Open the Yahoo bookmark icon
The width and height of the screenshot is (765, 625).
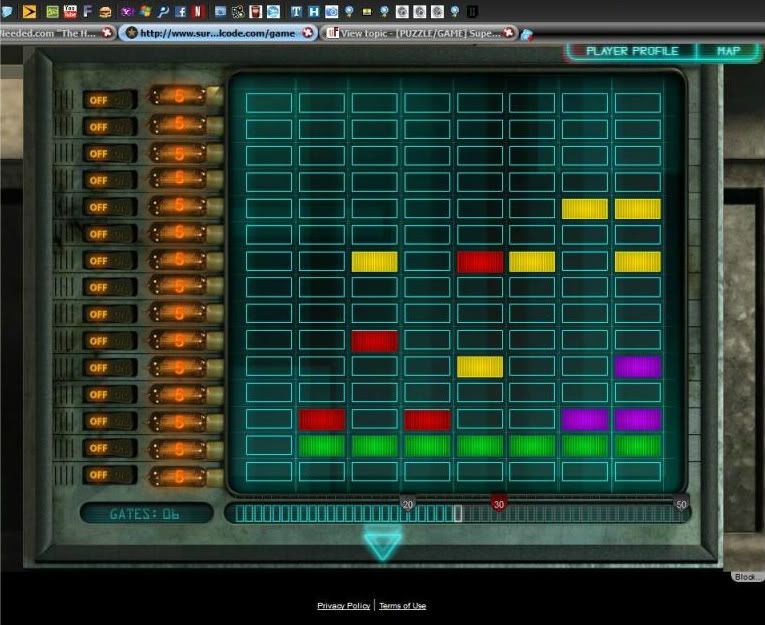click(x=127, y=12)
